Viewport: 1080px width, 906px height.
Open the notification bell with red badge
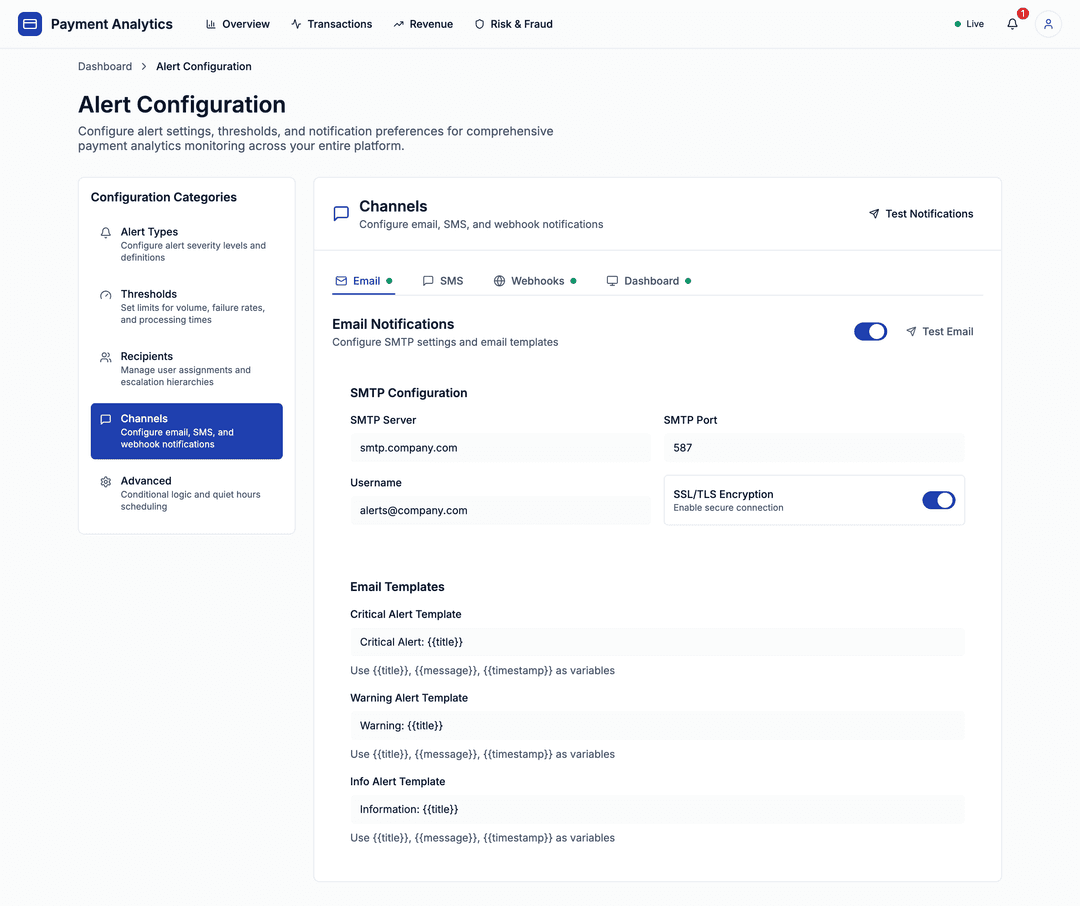(x=1012, y=24)
